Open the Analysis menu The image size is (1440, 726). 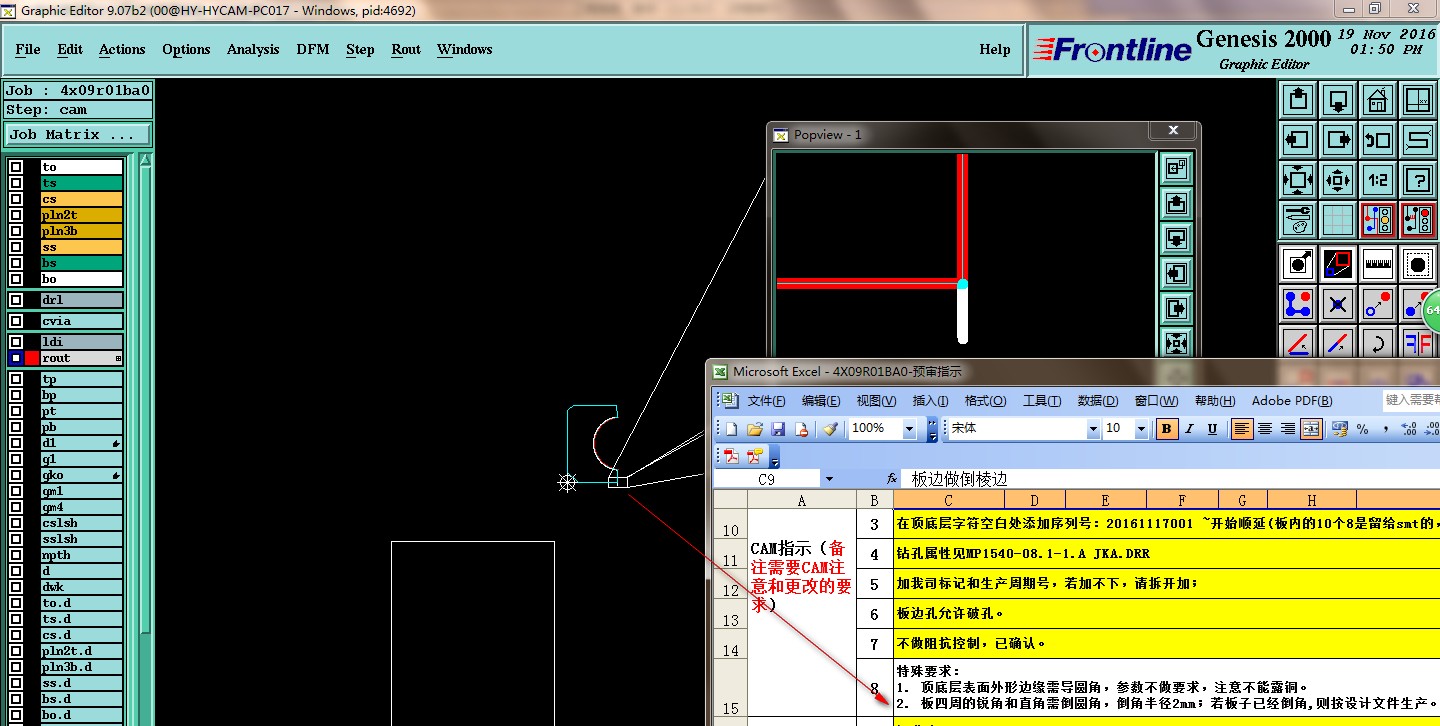pos(253,49)
